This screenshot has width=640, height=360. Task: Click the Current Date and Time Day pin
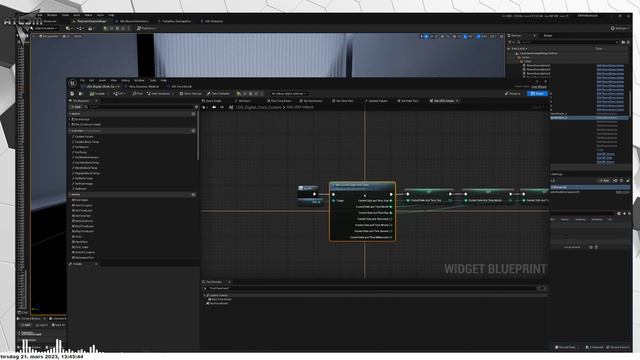pos(391,213)
